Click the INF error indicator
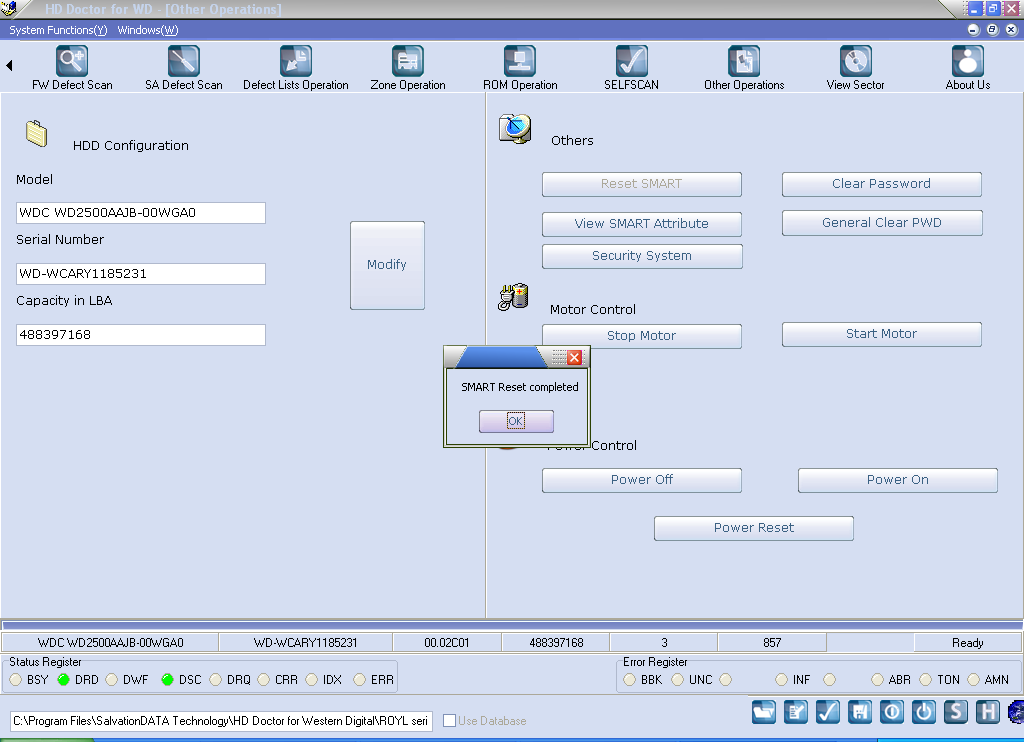 tap(781, 680)
